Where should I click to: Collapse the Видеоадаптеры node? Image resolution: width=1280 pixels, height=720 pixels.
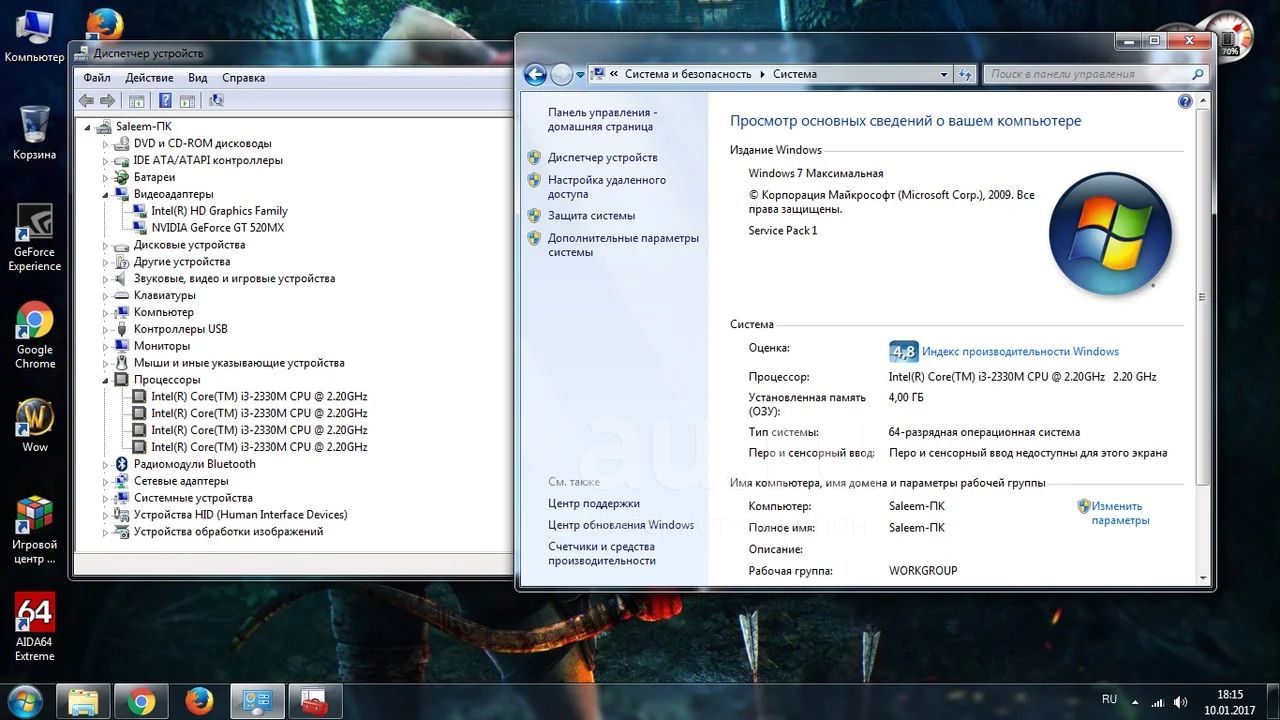[x=105, y=195]
